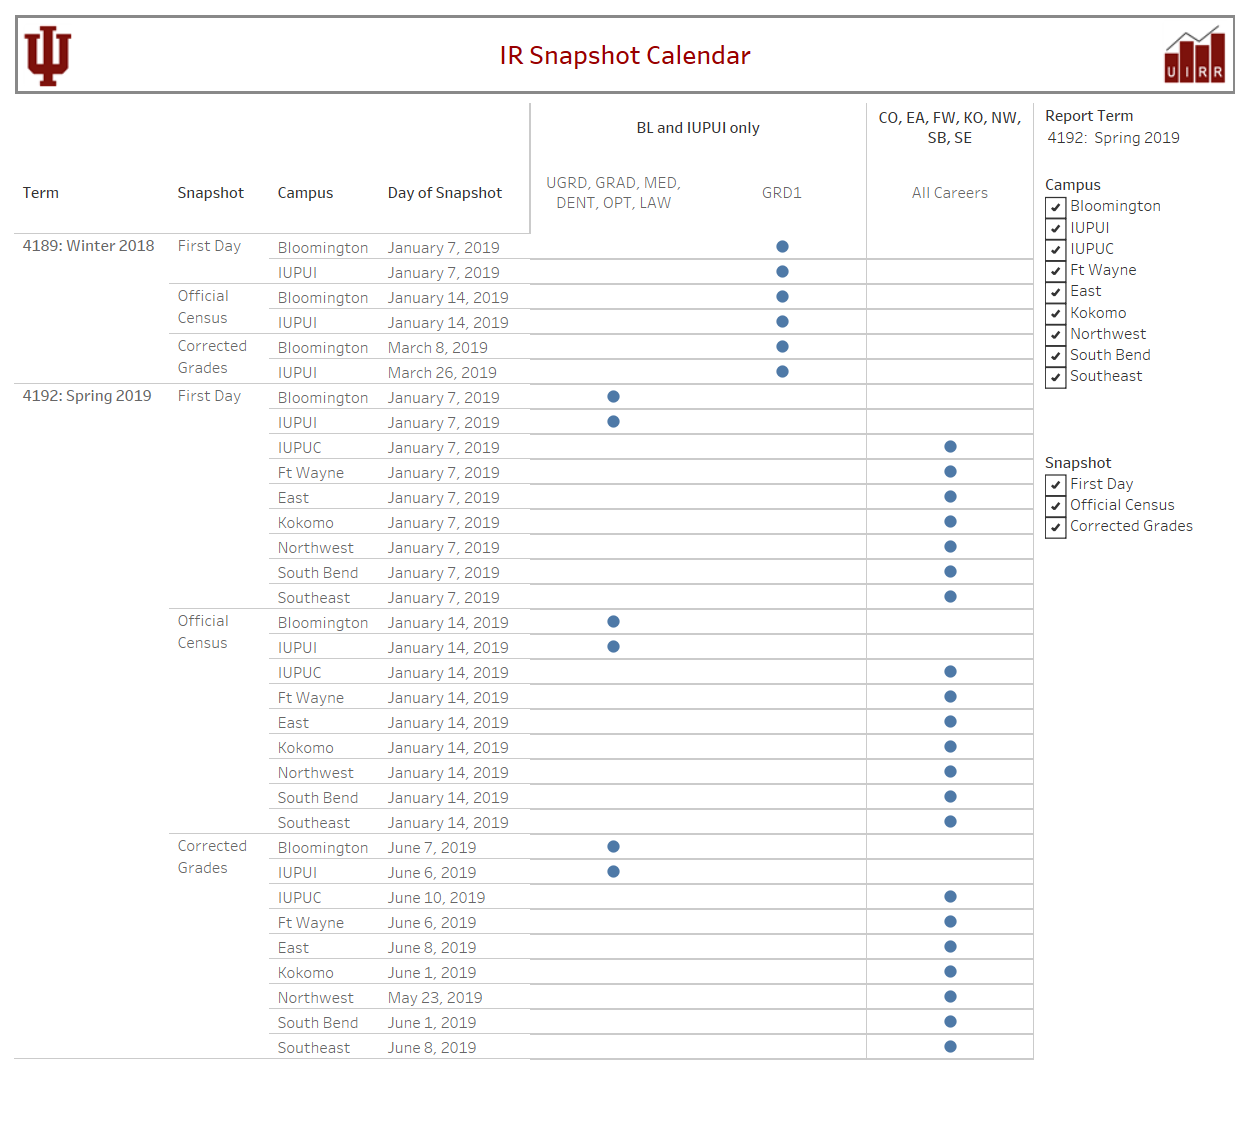Click the 'March 26, 2019' date cell

click(442, 373)
